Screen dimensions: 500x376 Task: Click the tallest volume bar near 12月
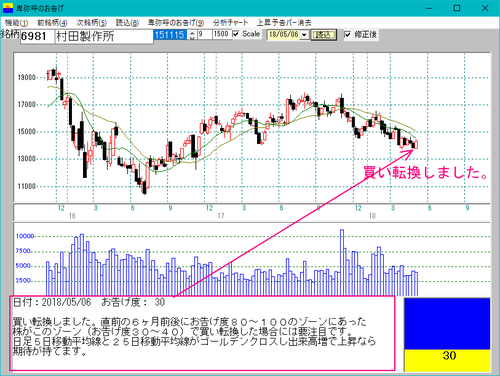[342, 262]
